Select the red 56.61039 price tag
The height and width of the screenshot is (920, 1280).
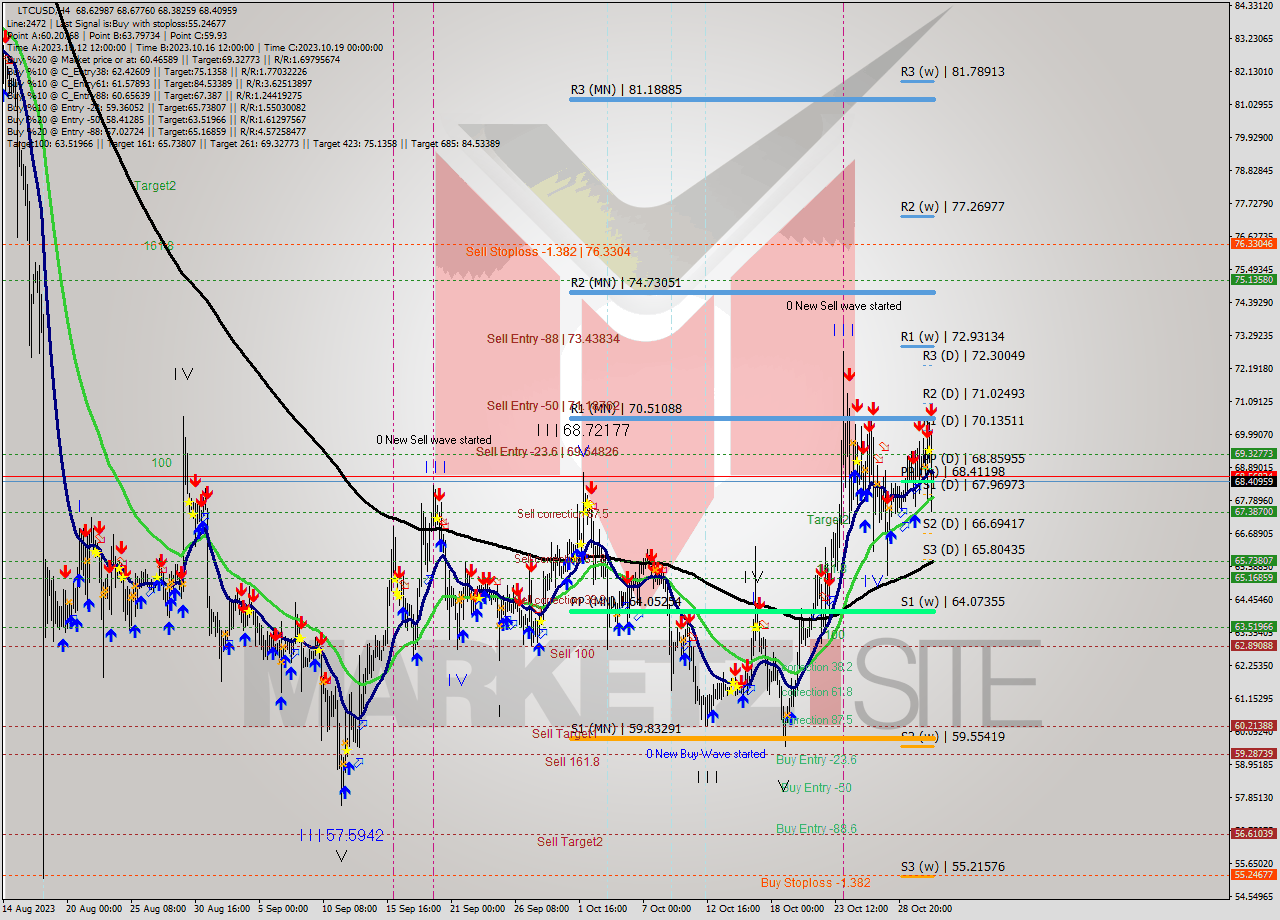click(1253, 833)
